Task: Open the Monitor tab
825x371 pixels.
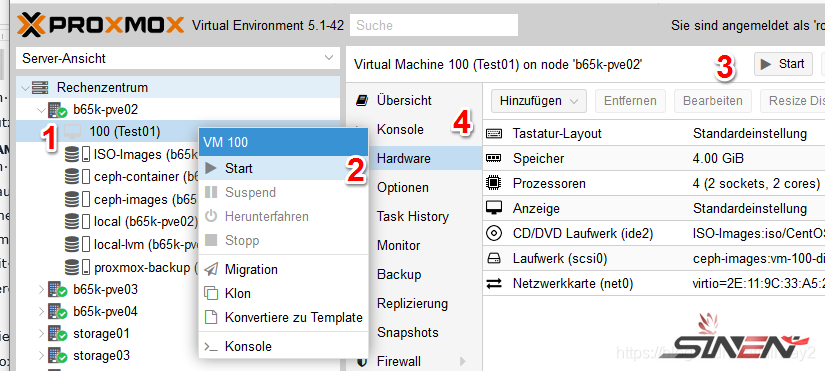Action: click(414, 245)
